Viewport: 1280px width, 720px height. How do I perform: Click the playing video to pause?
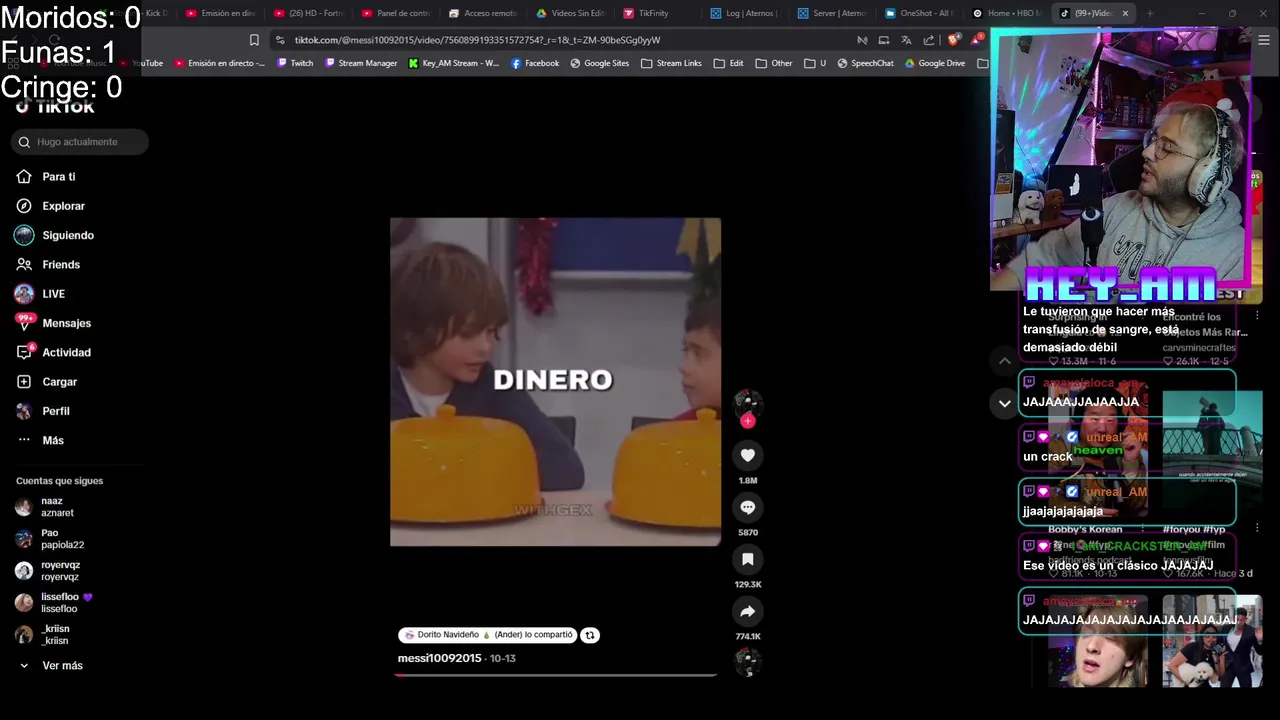click(555, 381)
